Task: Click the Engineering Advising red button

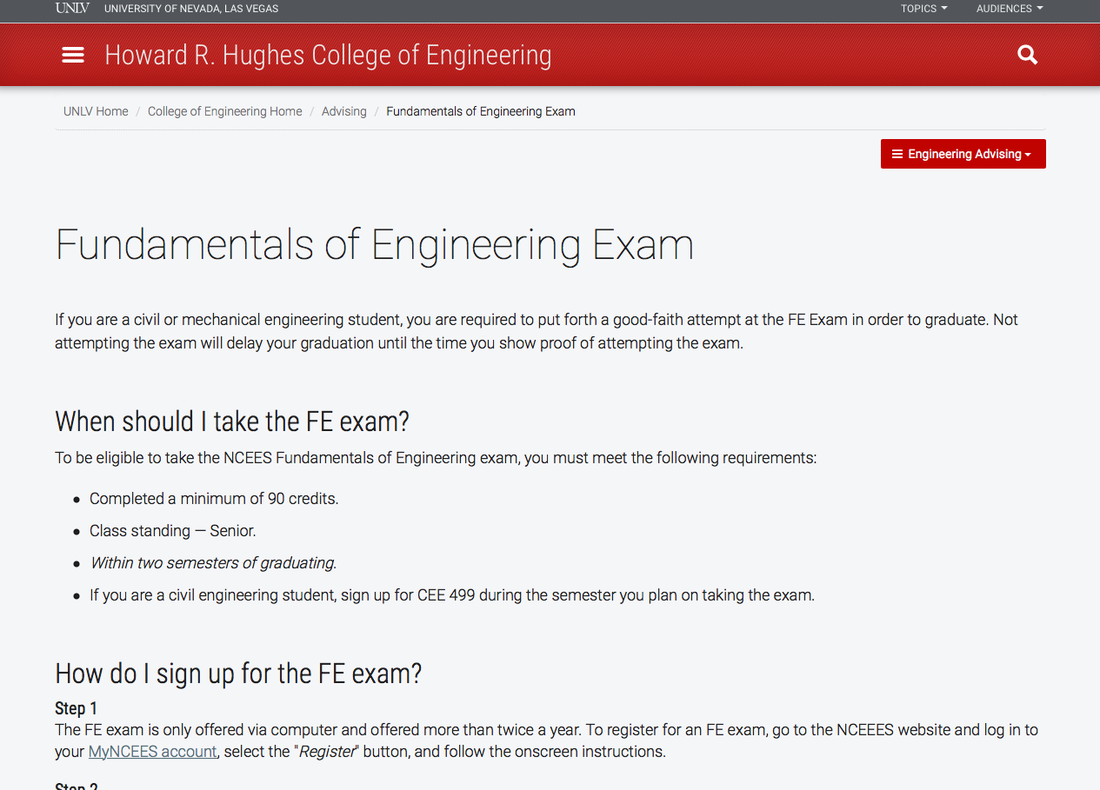Action: point(962,153)
